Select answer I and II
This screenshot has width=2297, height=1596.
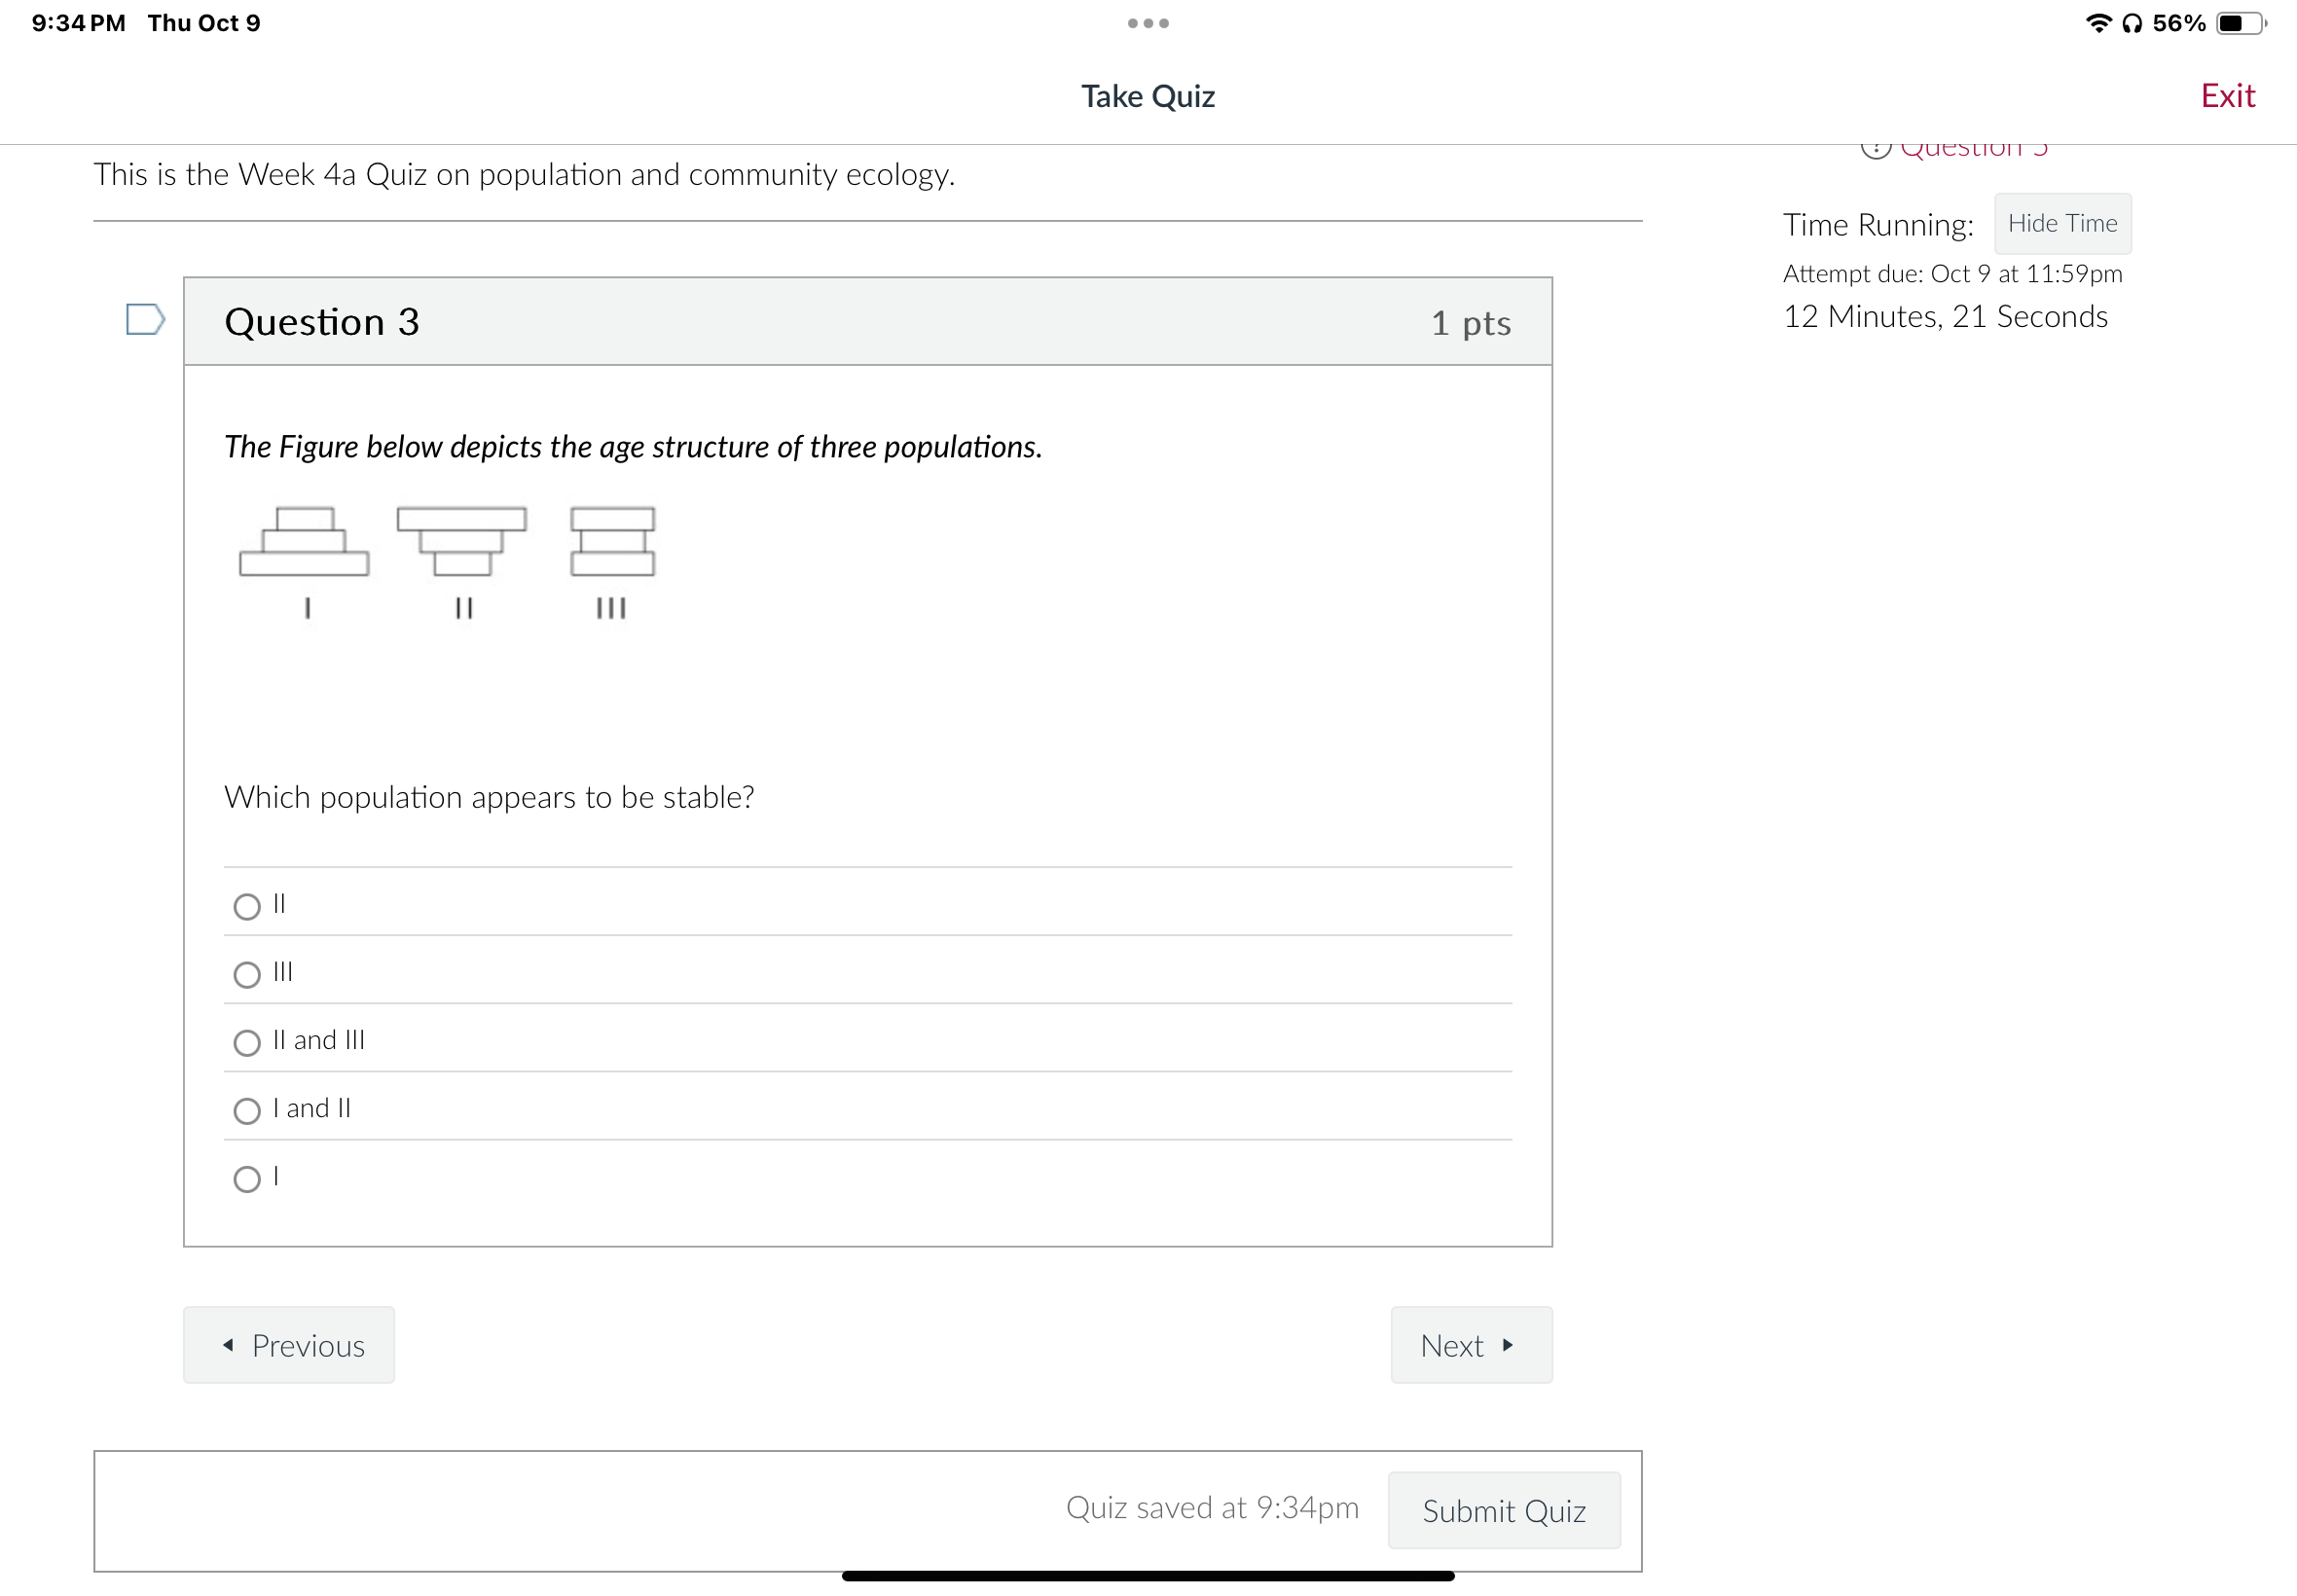pos(246,1110)
